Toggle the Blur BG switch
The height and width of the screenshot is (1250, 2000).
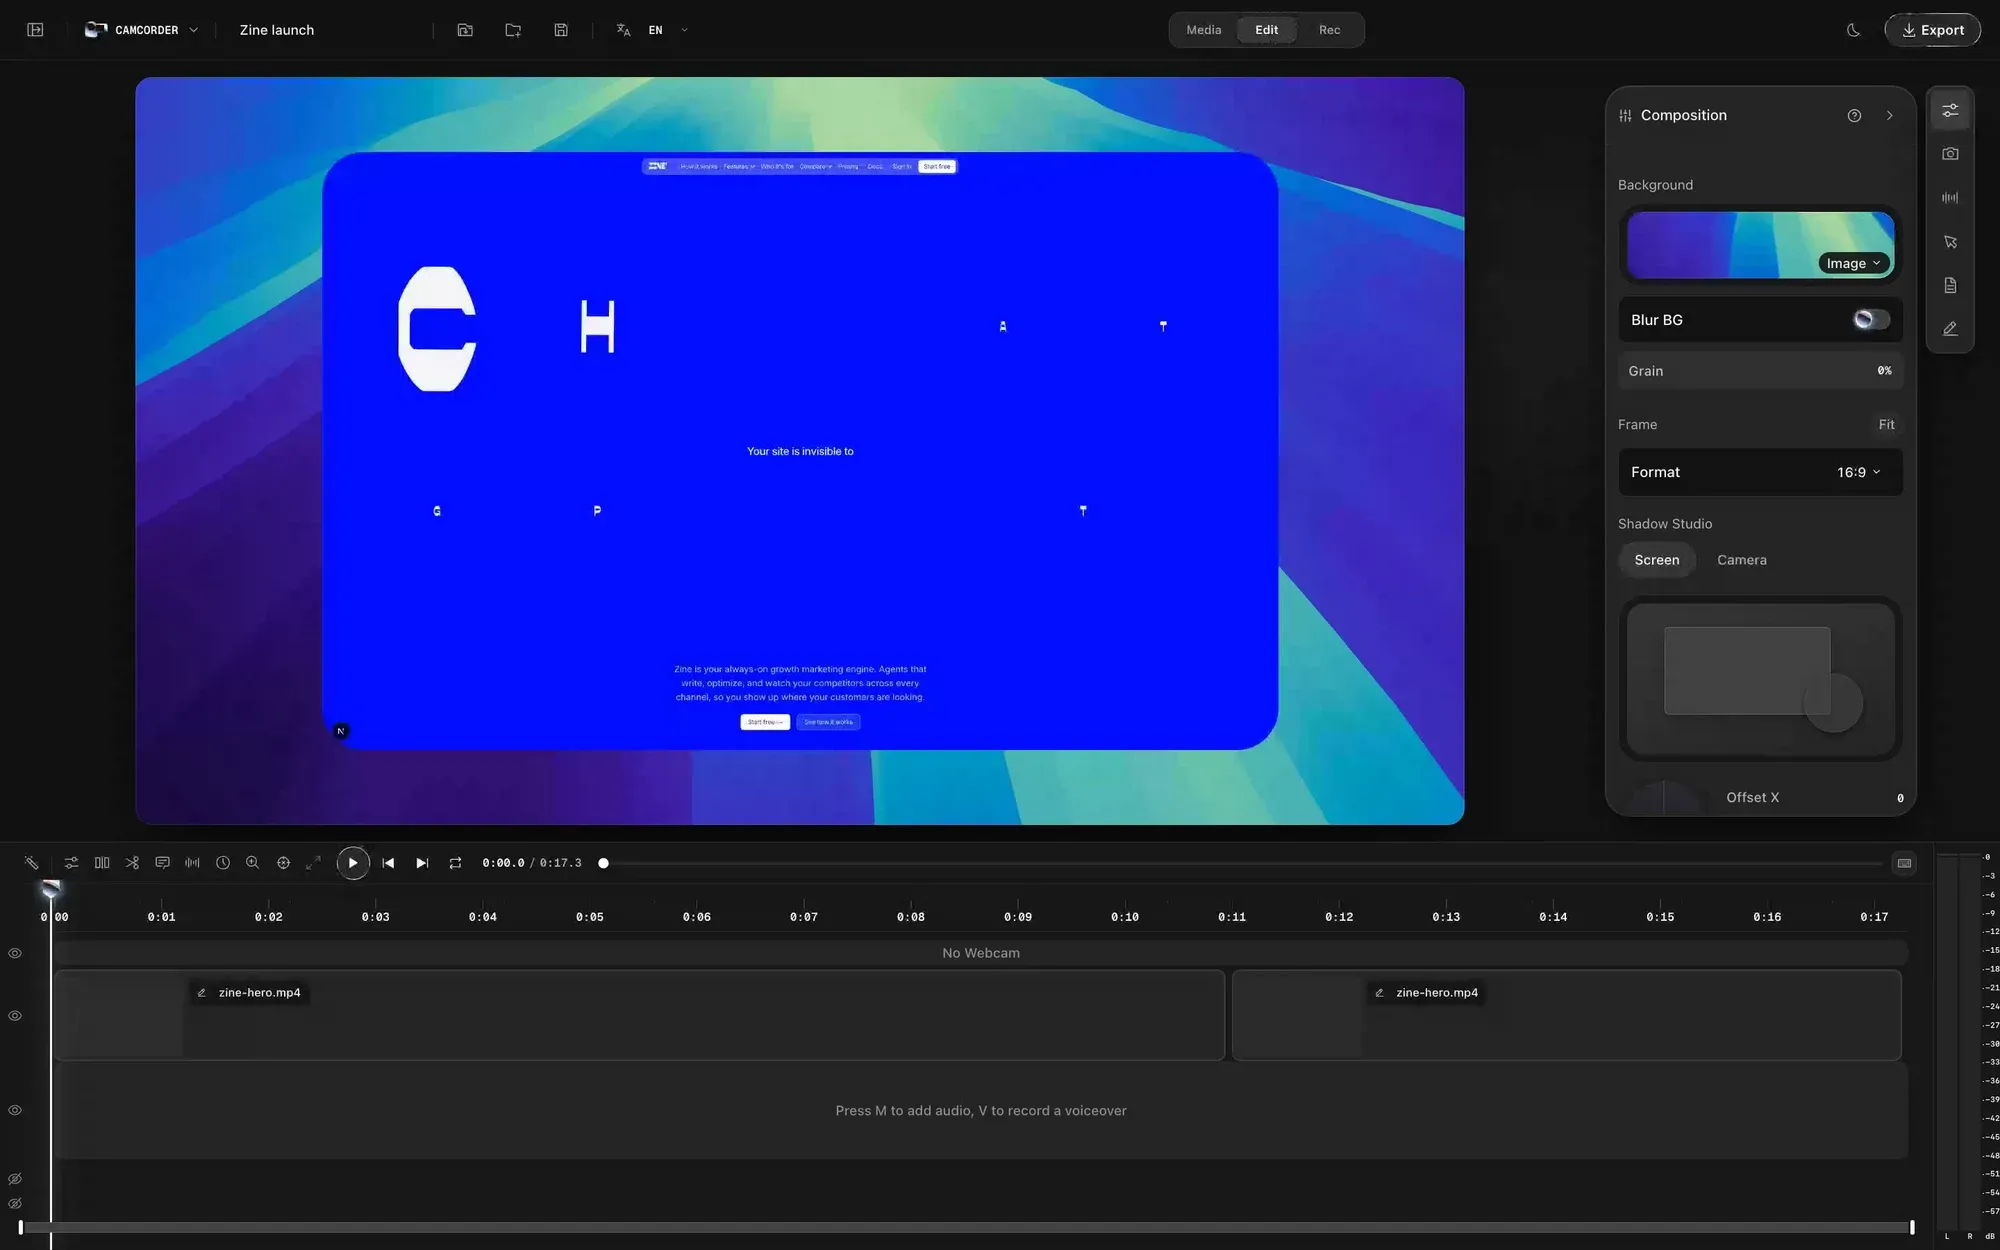point(1871,320)
